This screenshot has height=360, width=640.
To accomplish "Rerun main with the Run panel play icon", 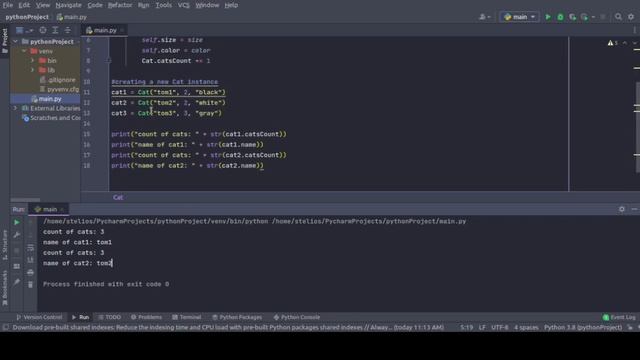I will coord(17,222).
